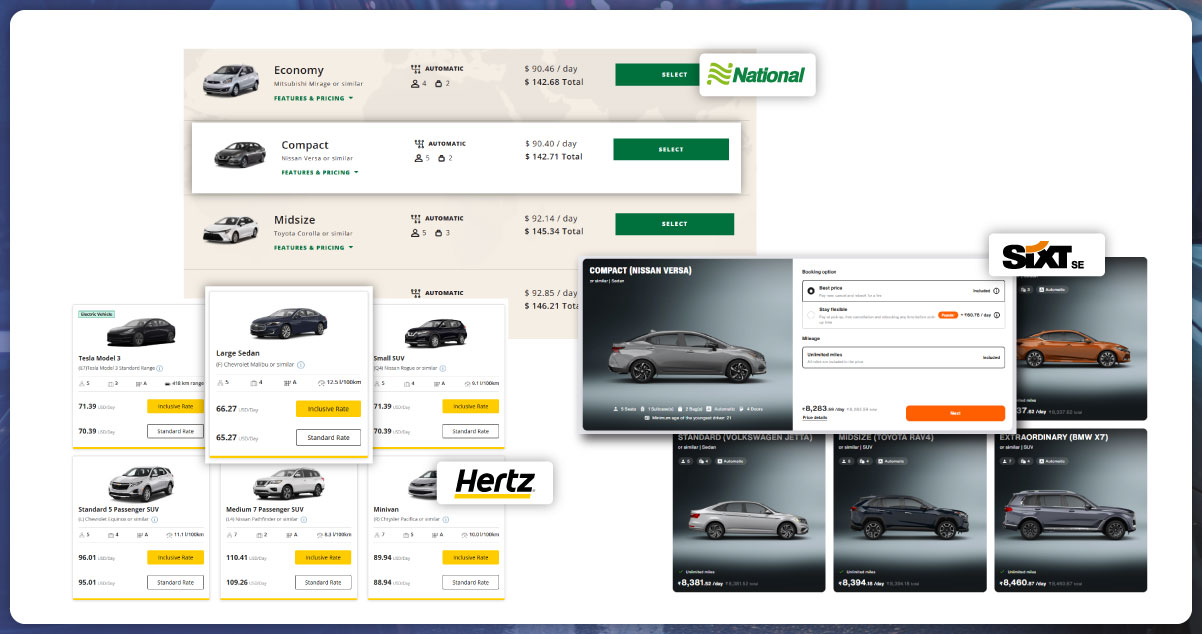
Task: Click the transmission icon in the Compact row
Action: click(419, 144)
